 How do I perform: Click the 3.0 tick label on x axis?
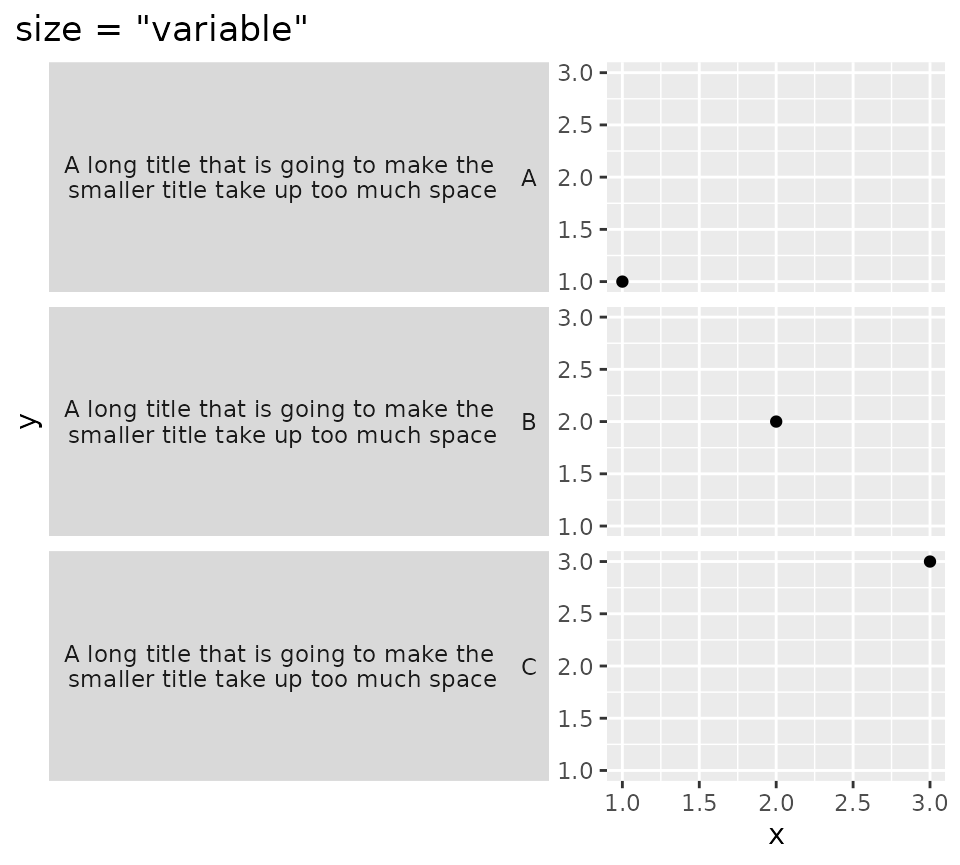click(x=930, y=802)
